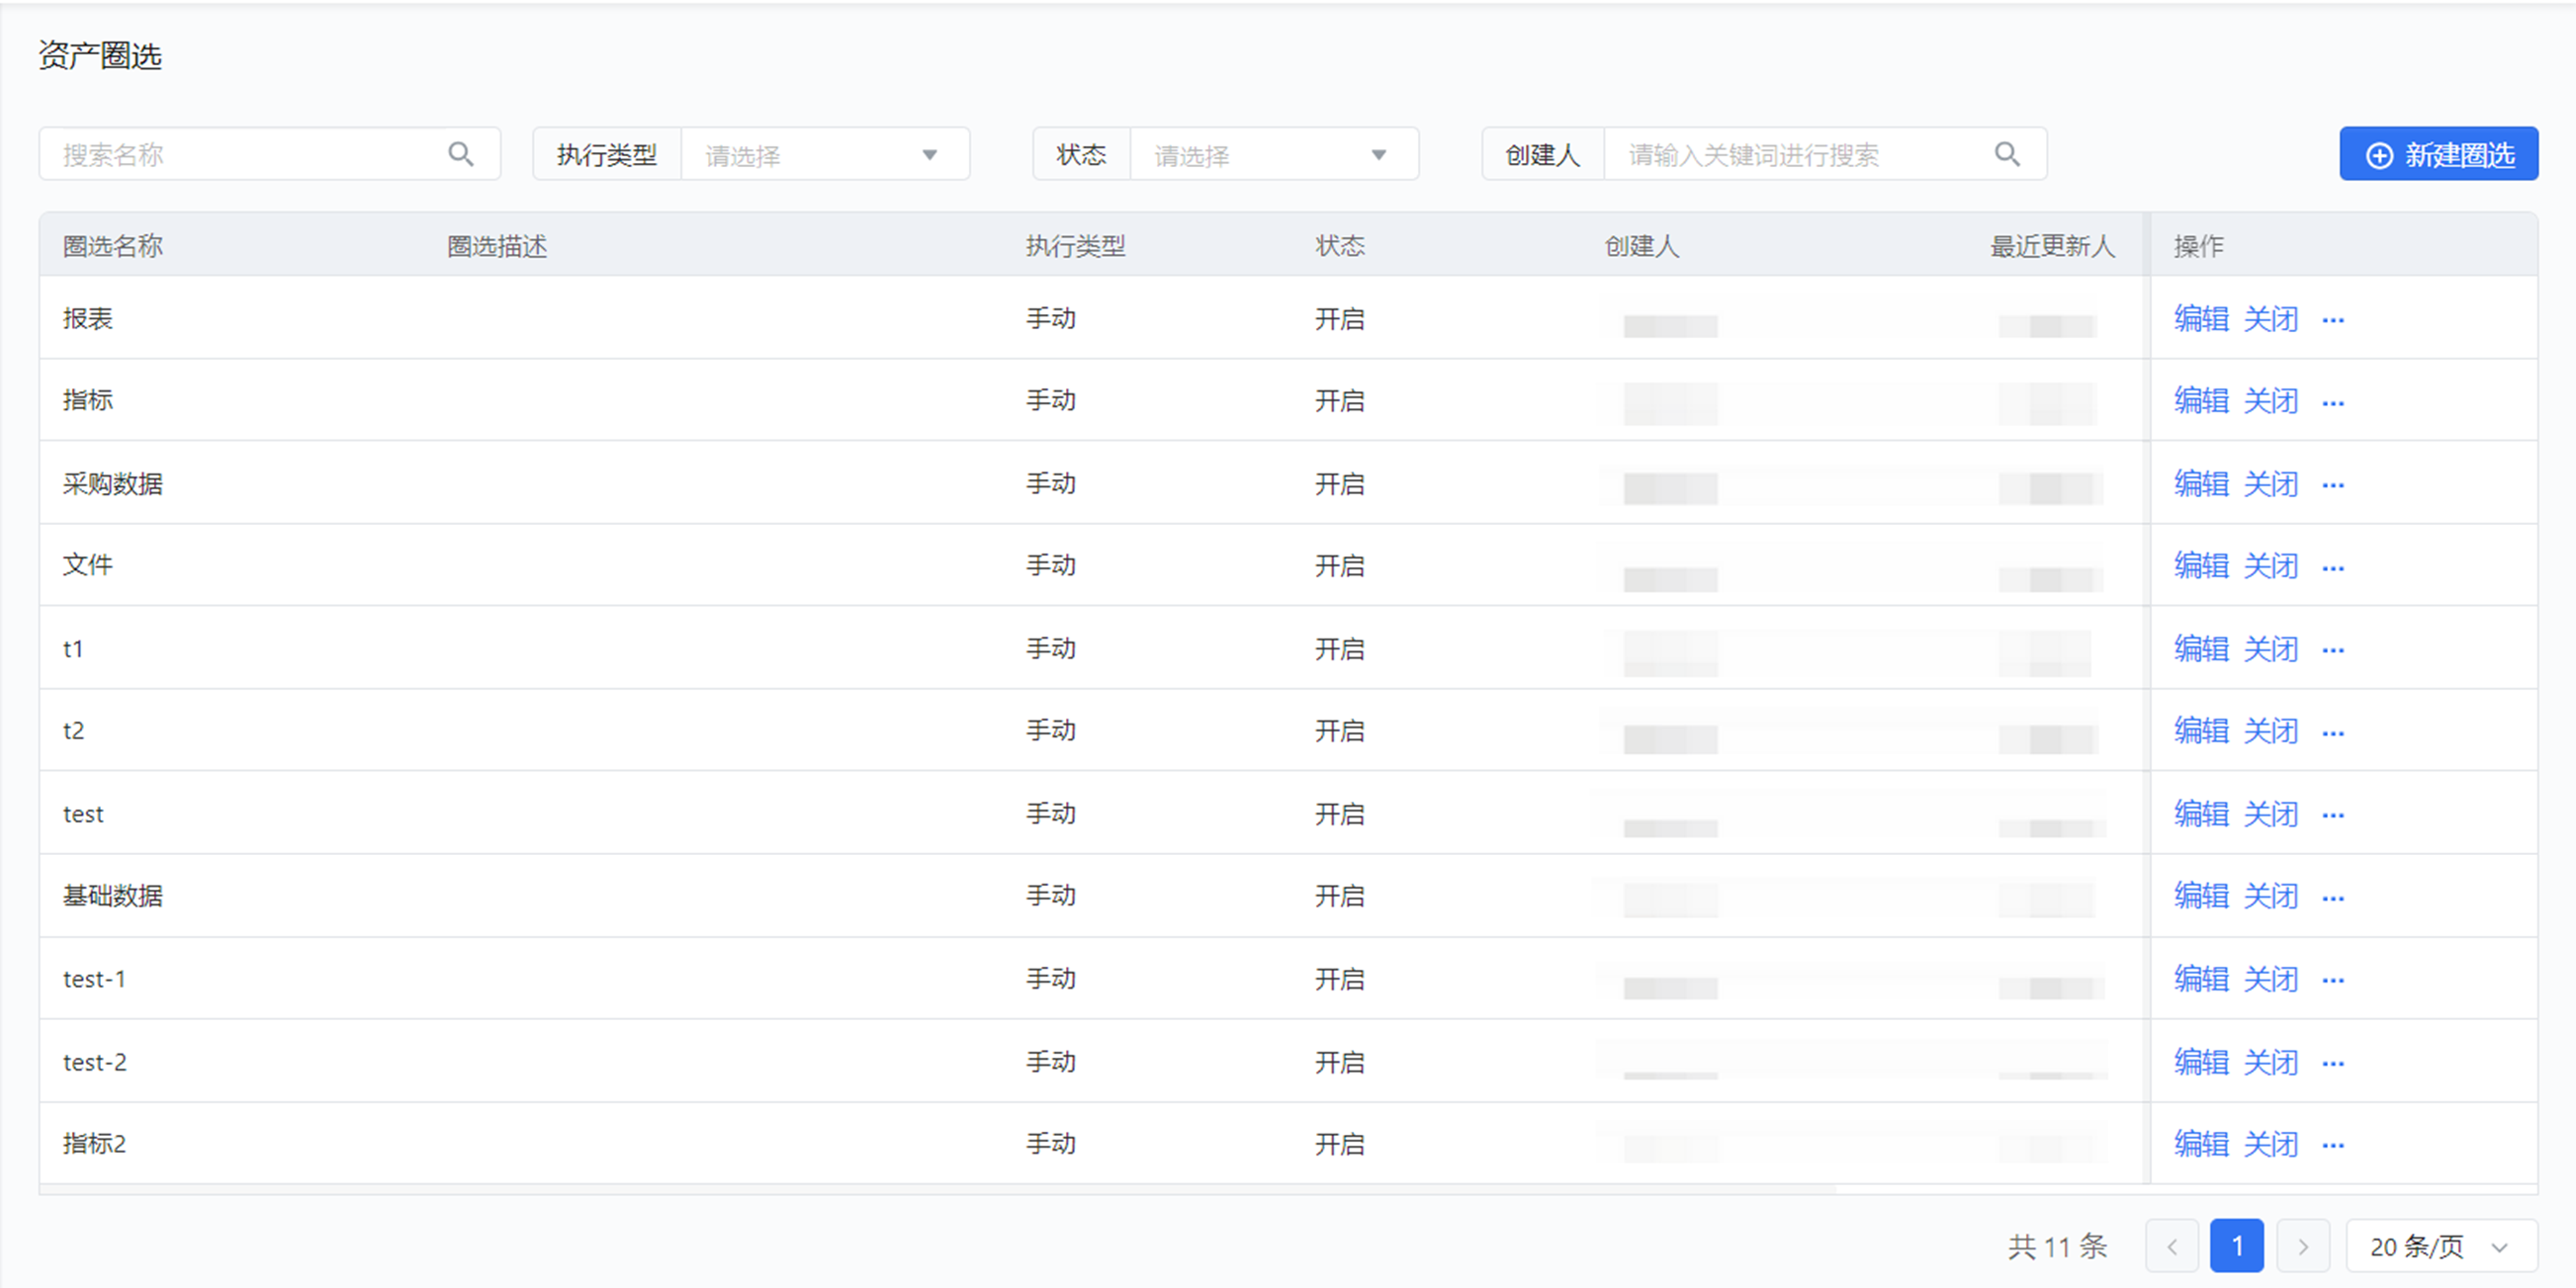Click the horizontal scrollbar below the table
The image size is (2576, 1288).
tap(936, 1190)
